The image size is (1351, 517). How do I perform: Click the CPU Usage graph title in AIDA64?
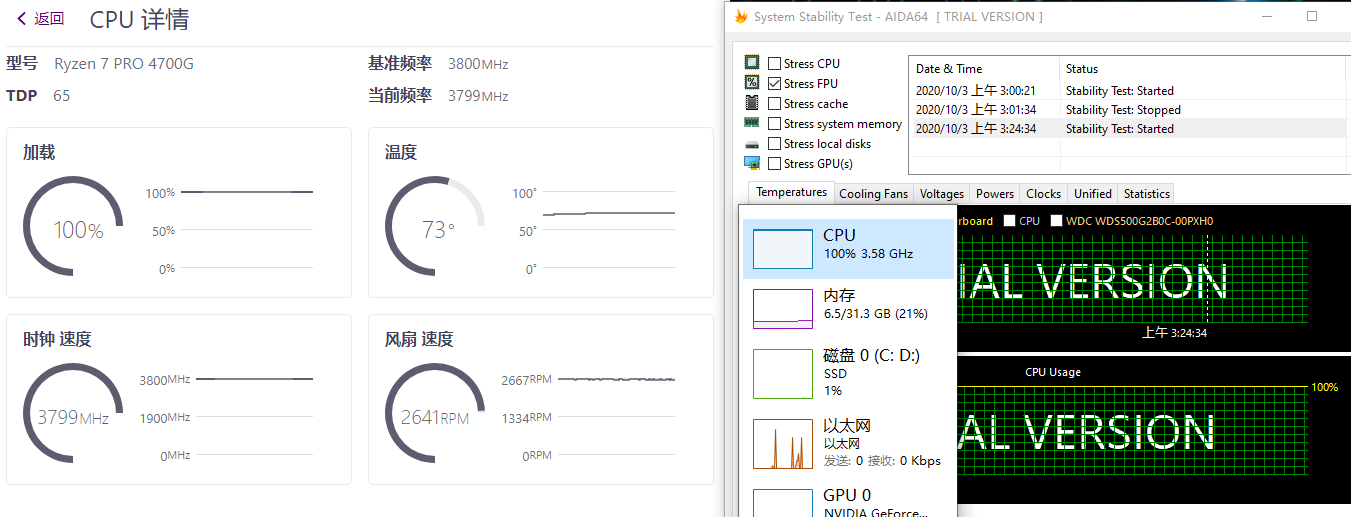click(1053, 372)
